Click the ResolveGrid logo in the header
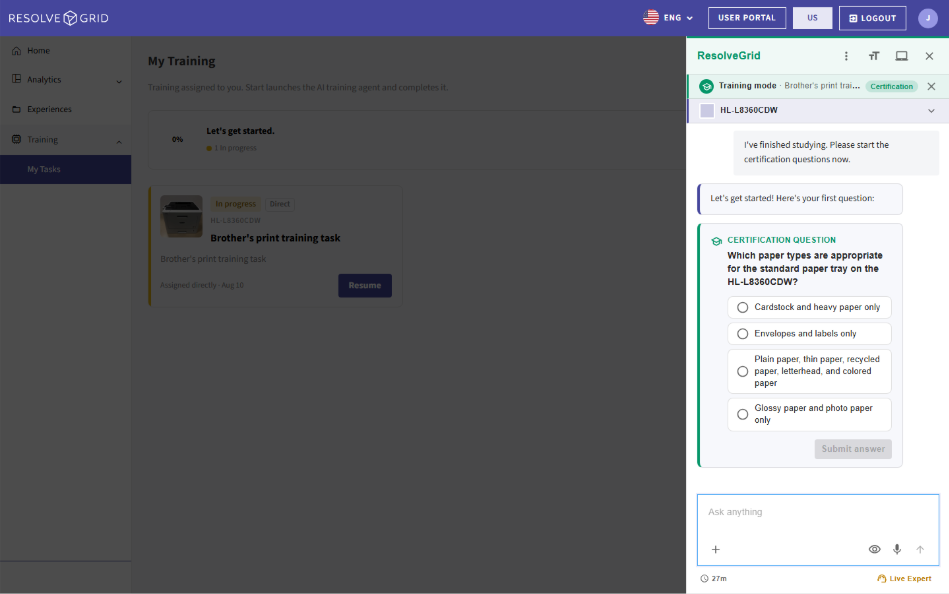The image size is (949, 594). point(59,18)
